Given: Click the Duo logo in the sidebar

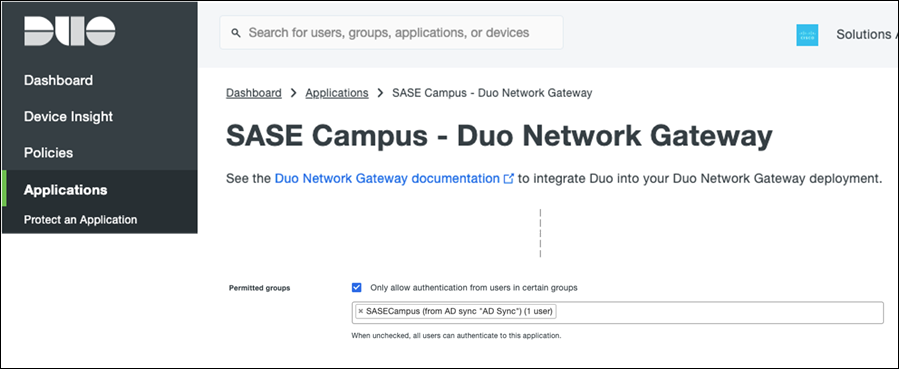Looking at the screenshot, I should pos(69,32).
